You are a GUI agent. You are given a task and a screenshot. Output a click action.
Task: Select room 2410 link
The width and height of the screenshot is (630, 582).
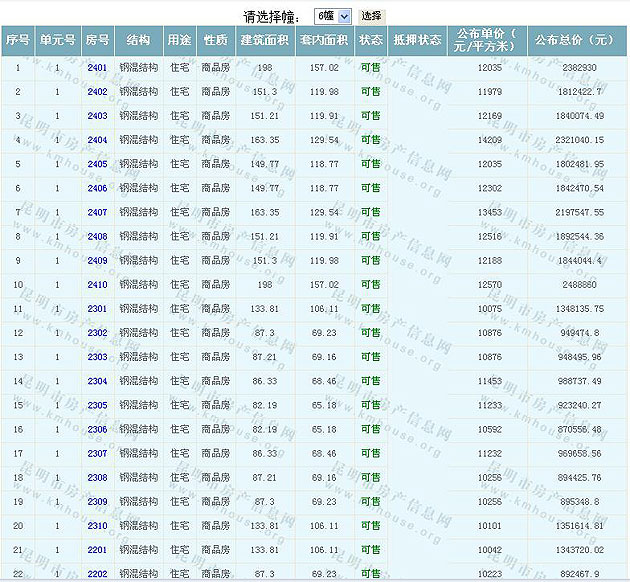coord(97,285)
